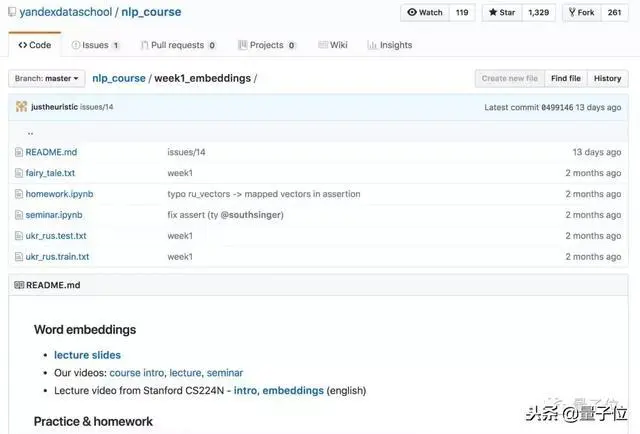The image size is (640, 434).
Task: Go up via the parent directory dots
Action: [x=30, y=133]
